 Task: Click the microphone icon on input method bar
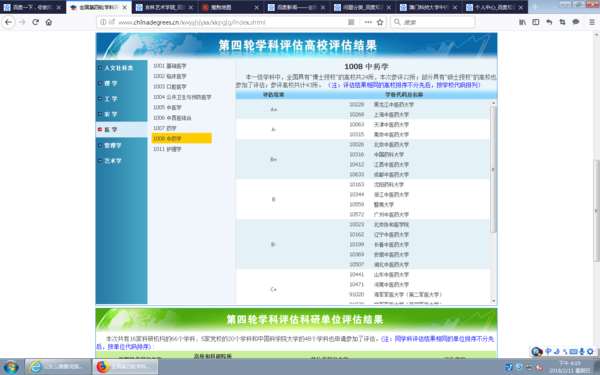(582, 351)
